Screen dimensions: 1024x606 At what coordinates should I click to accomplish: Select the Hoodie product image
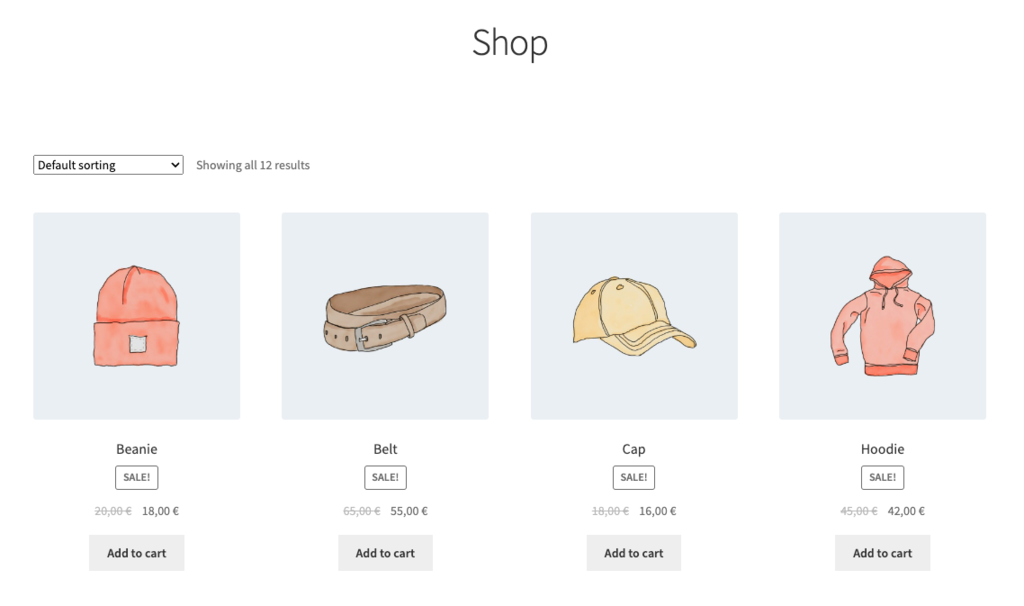(x=882, y=315)
